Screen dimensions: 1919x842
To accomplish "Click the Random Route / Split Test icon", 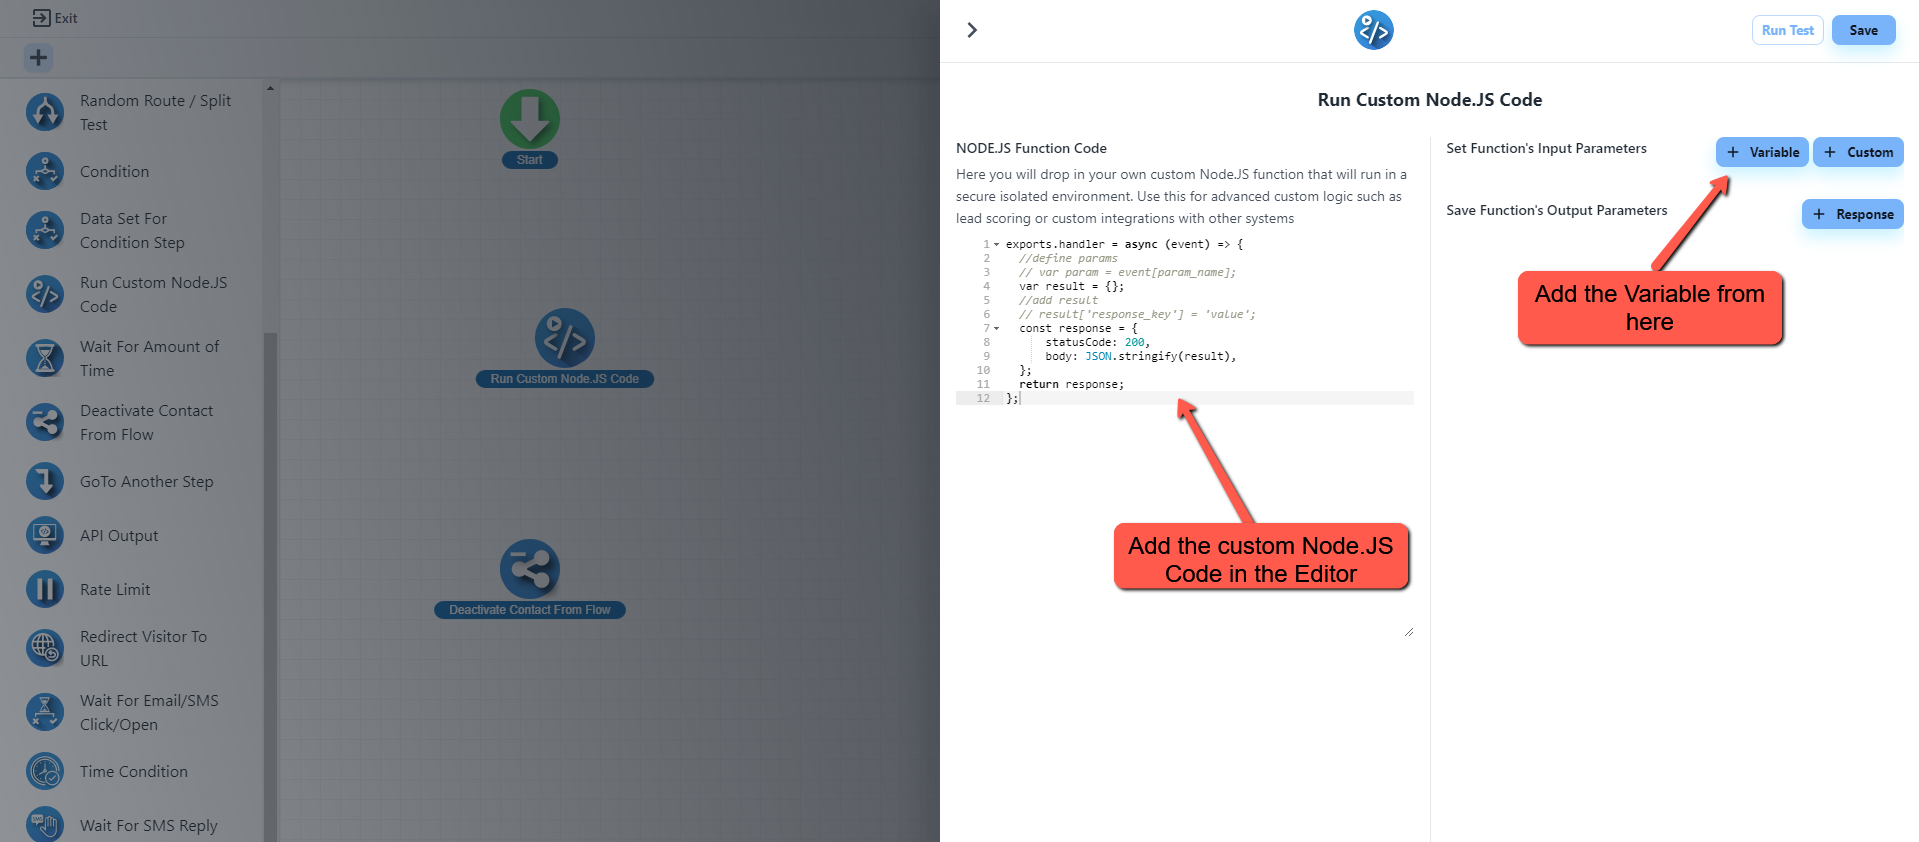I will pos(45,112).
